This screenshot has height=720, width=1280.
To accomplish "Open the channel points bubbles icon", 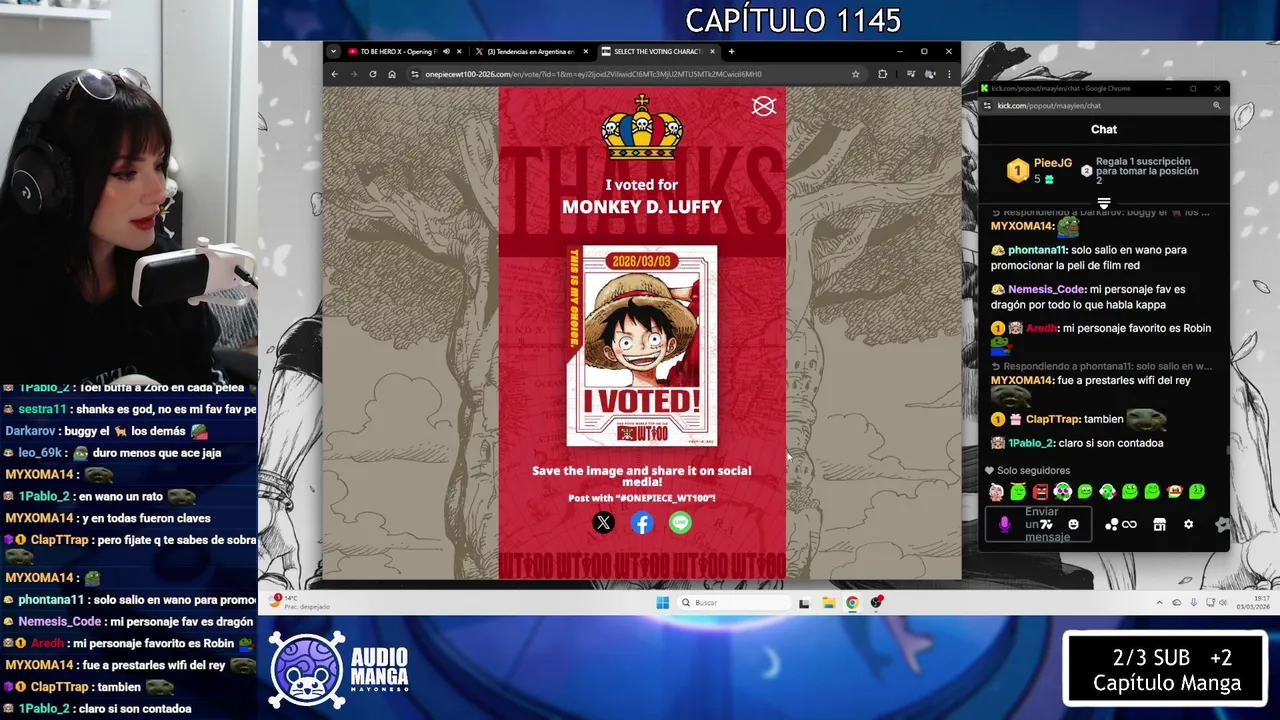I will [x=1111, y=524].
